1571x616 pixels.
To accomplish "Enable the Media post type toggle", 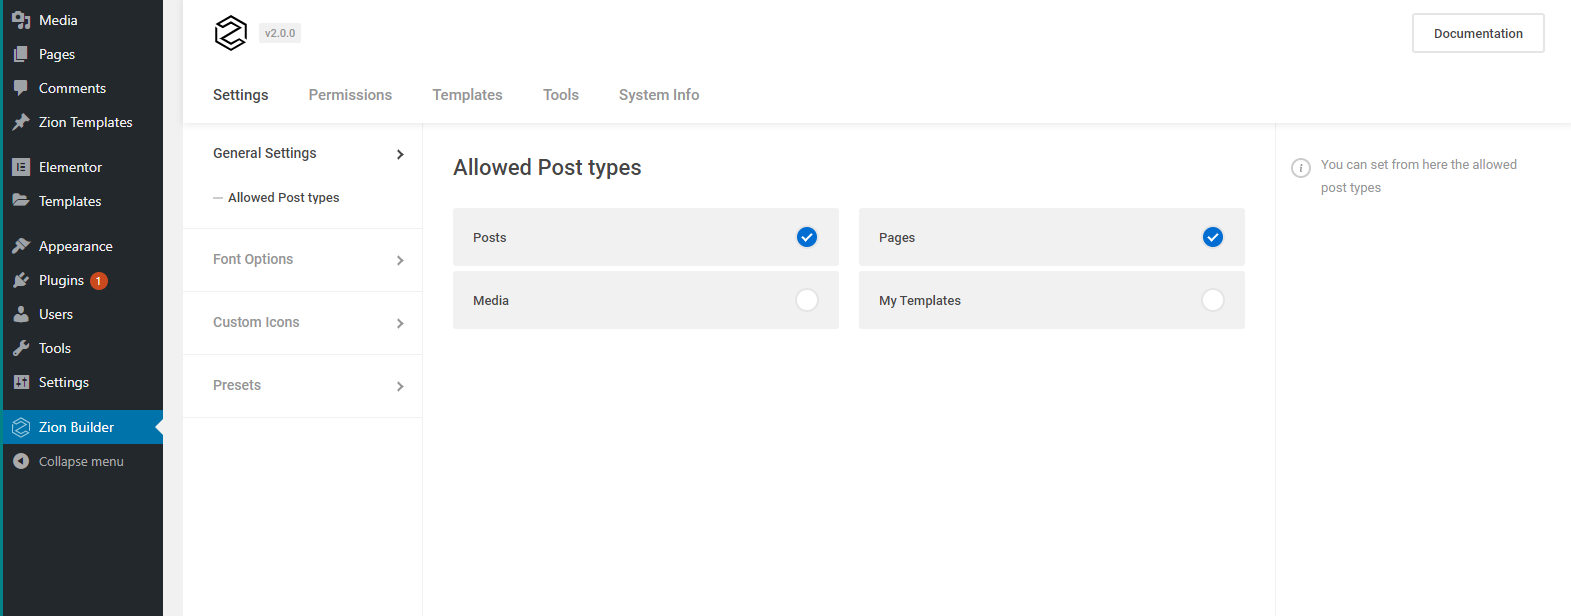I will pos(807,300).
